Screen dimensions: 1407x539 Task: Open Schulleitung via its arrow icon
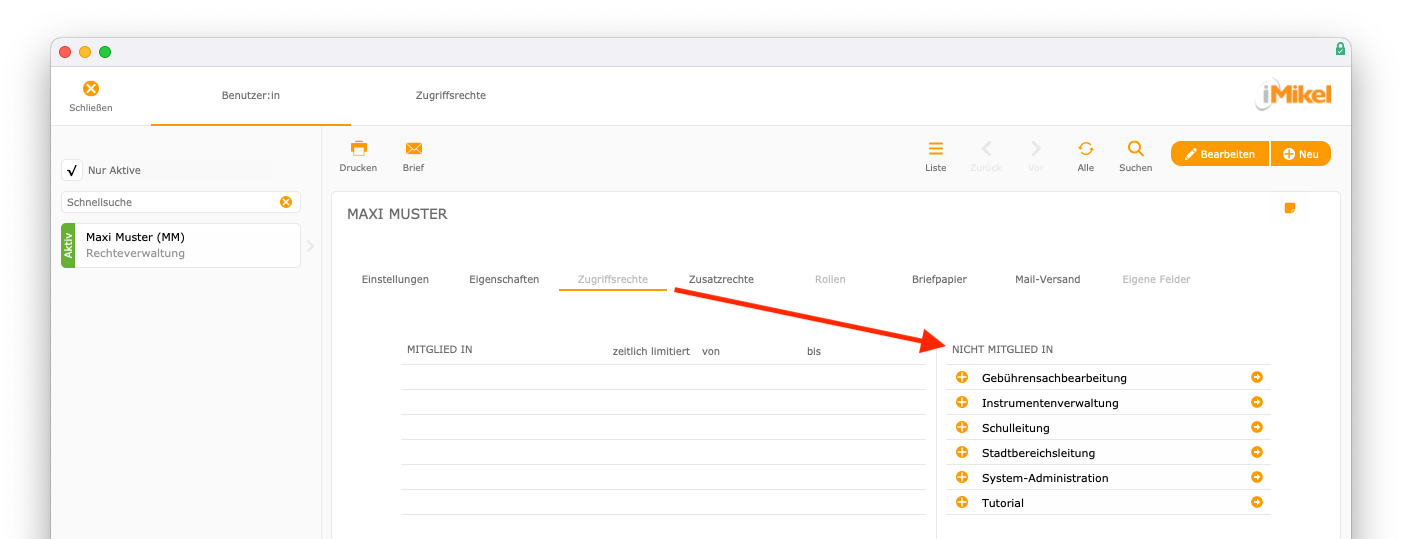pyautogui.click(x=1257, y=427)
